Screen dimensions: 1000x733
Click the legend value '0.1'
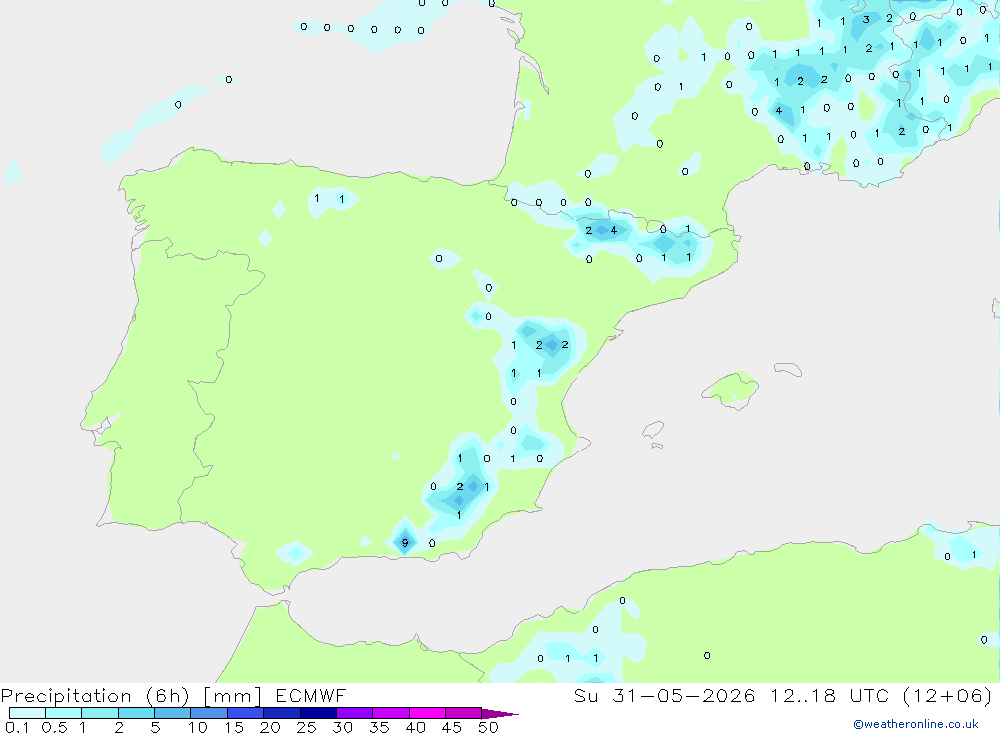pos(17,727)
